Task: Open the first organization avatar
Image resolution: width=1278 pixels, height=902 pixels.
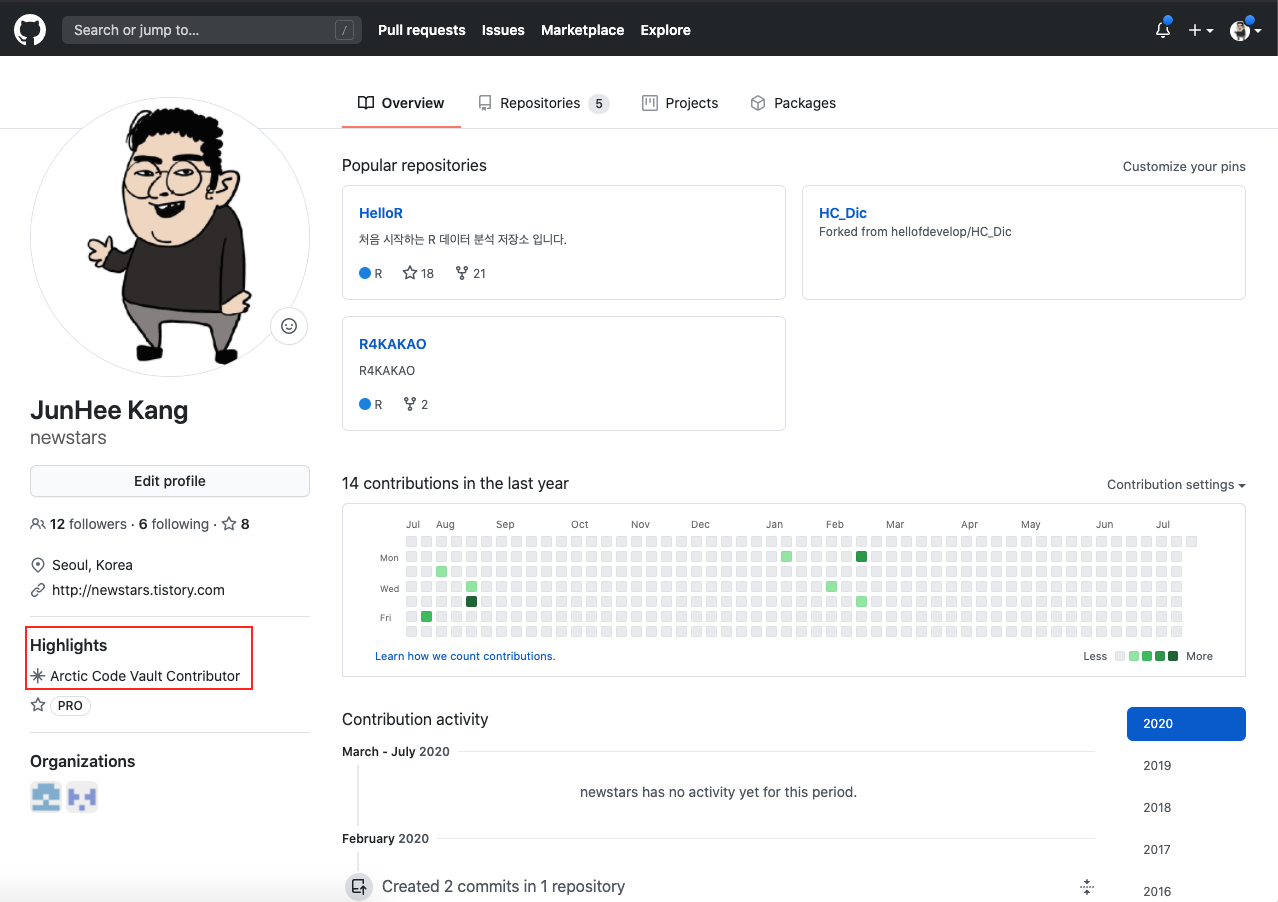Action: [46, 797]
